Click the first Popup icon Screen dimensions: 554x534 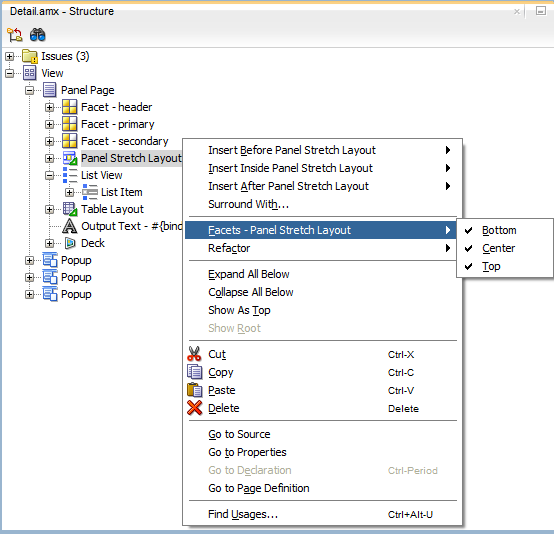click(x=50, y=260)
